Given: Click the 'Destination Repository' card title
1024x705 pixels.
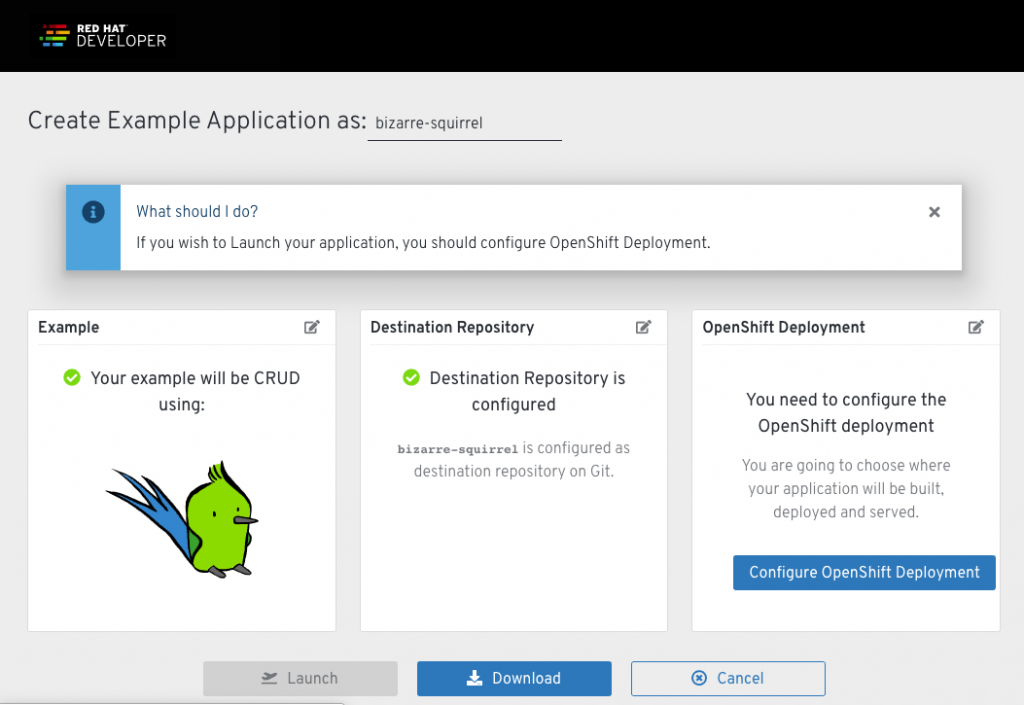Looking at the screenshot, I should [x=452, y=327].
